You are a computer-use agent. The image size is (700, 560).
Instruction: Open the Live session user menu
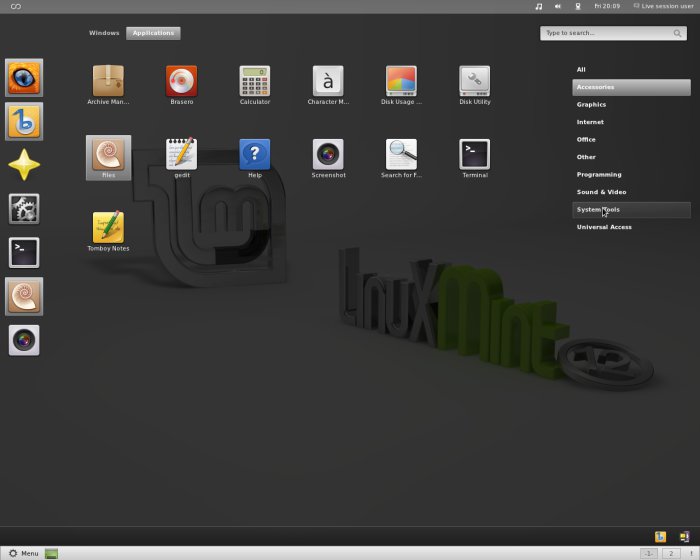[663, 6]
